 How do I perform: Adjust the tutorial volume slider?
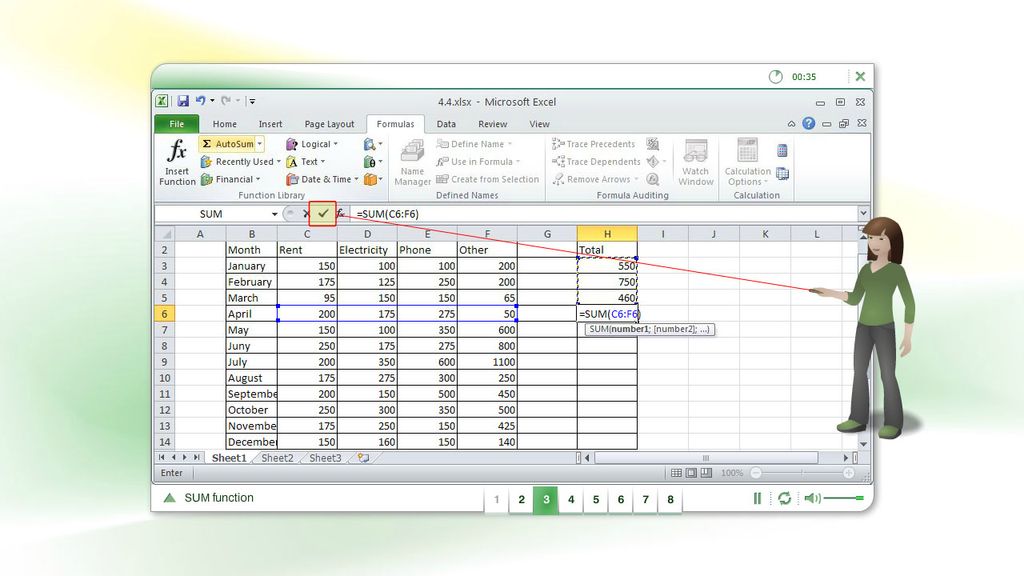pos(844,498)
